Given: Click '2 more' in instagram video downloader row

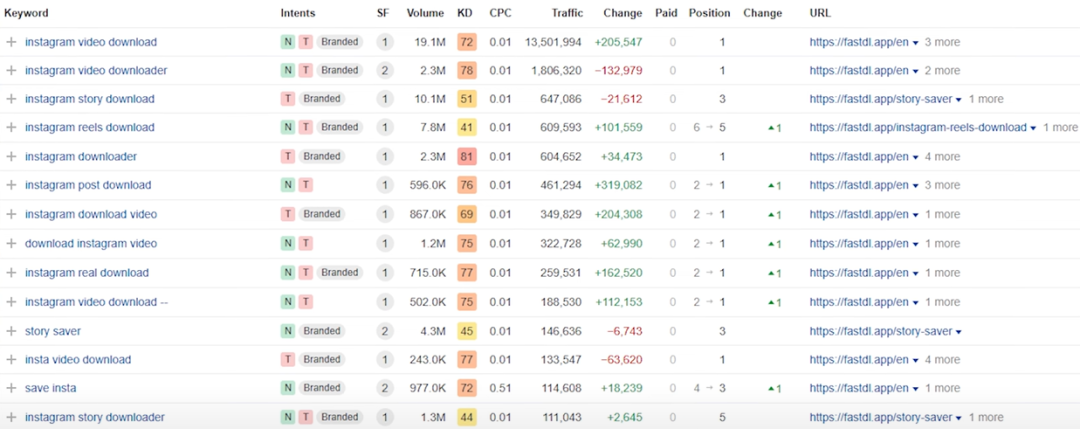Looking at the screenshot, I should coord(942,70).
